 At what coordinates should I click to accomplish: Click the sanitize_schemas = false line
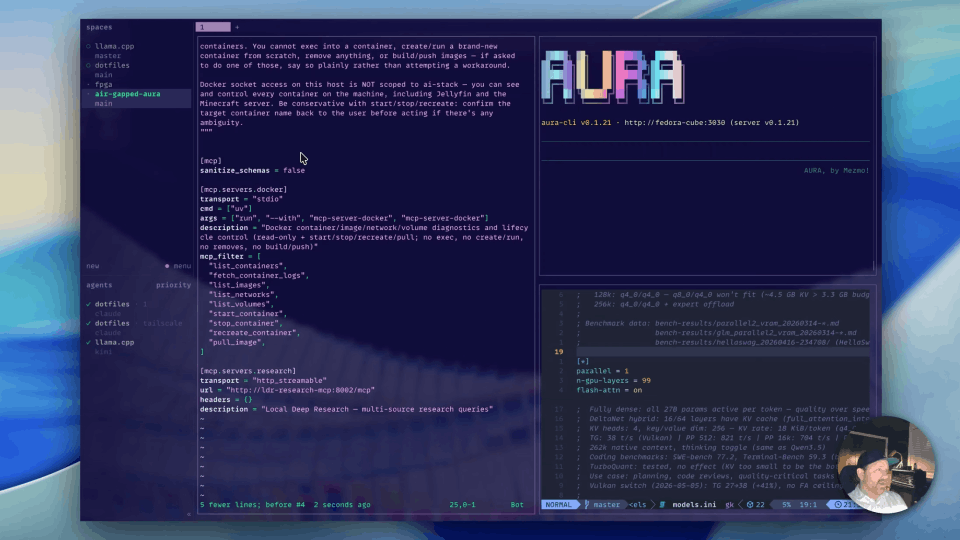pyautogui.click(x=252, y=170)
